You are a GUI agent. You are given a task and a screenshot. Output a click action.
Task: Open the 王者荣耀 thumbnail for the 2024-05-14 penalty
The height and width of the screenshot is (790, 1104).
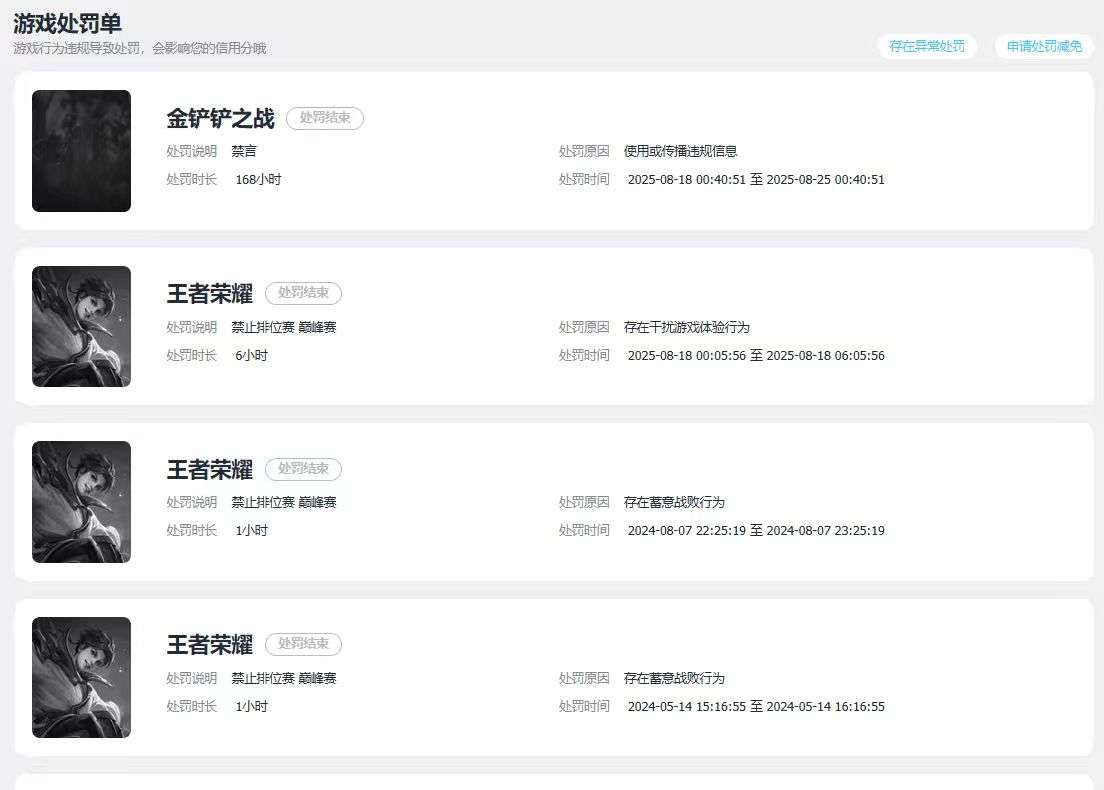tap(82, 677)
